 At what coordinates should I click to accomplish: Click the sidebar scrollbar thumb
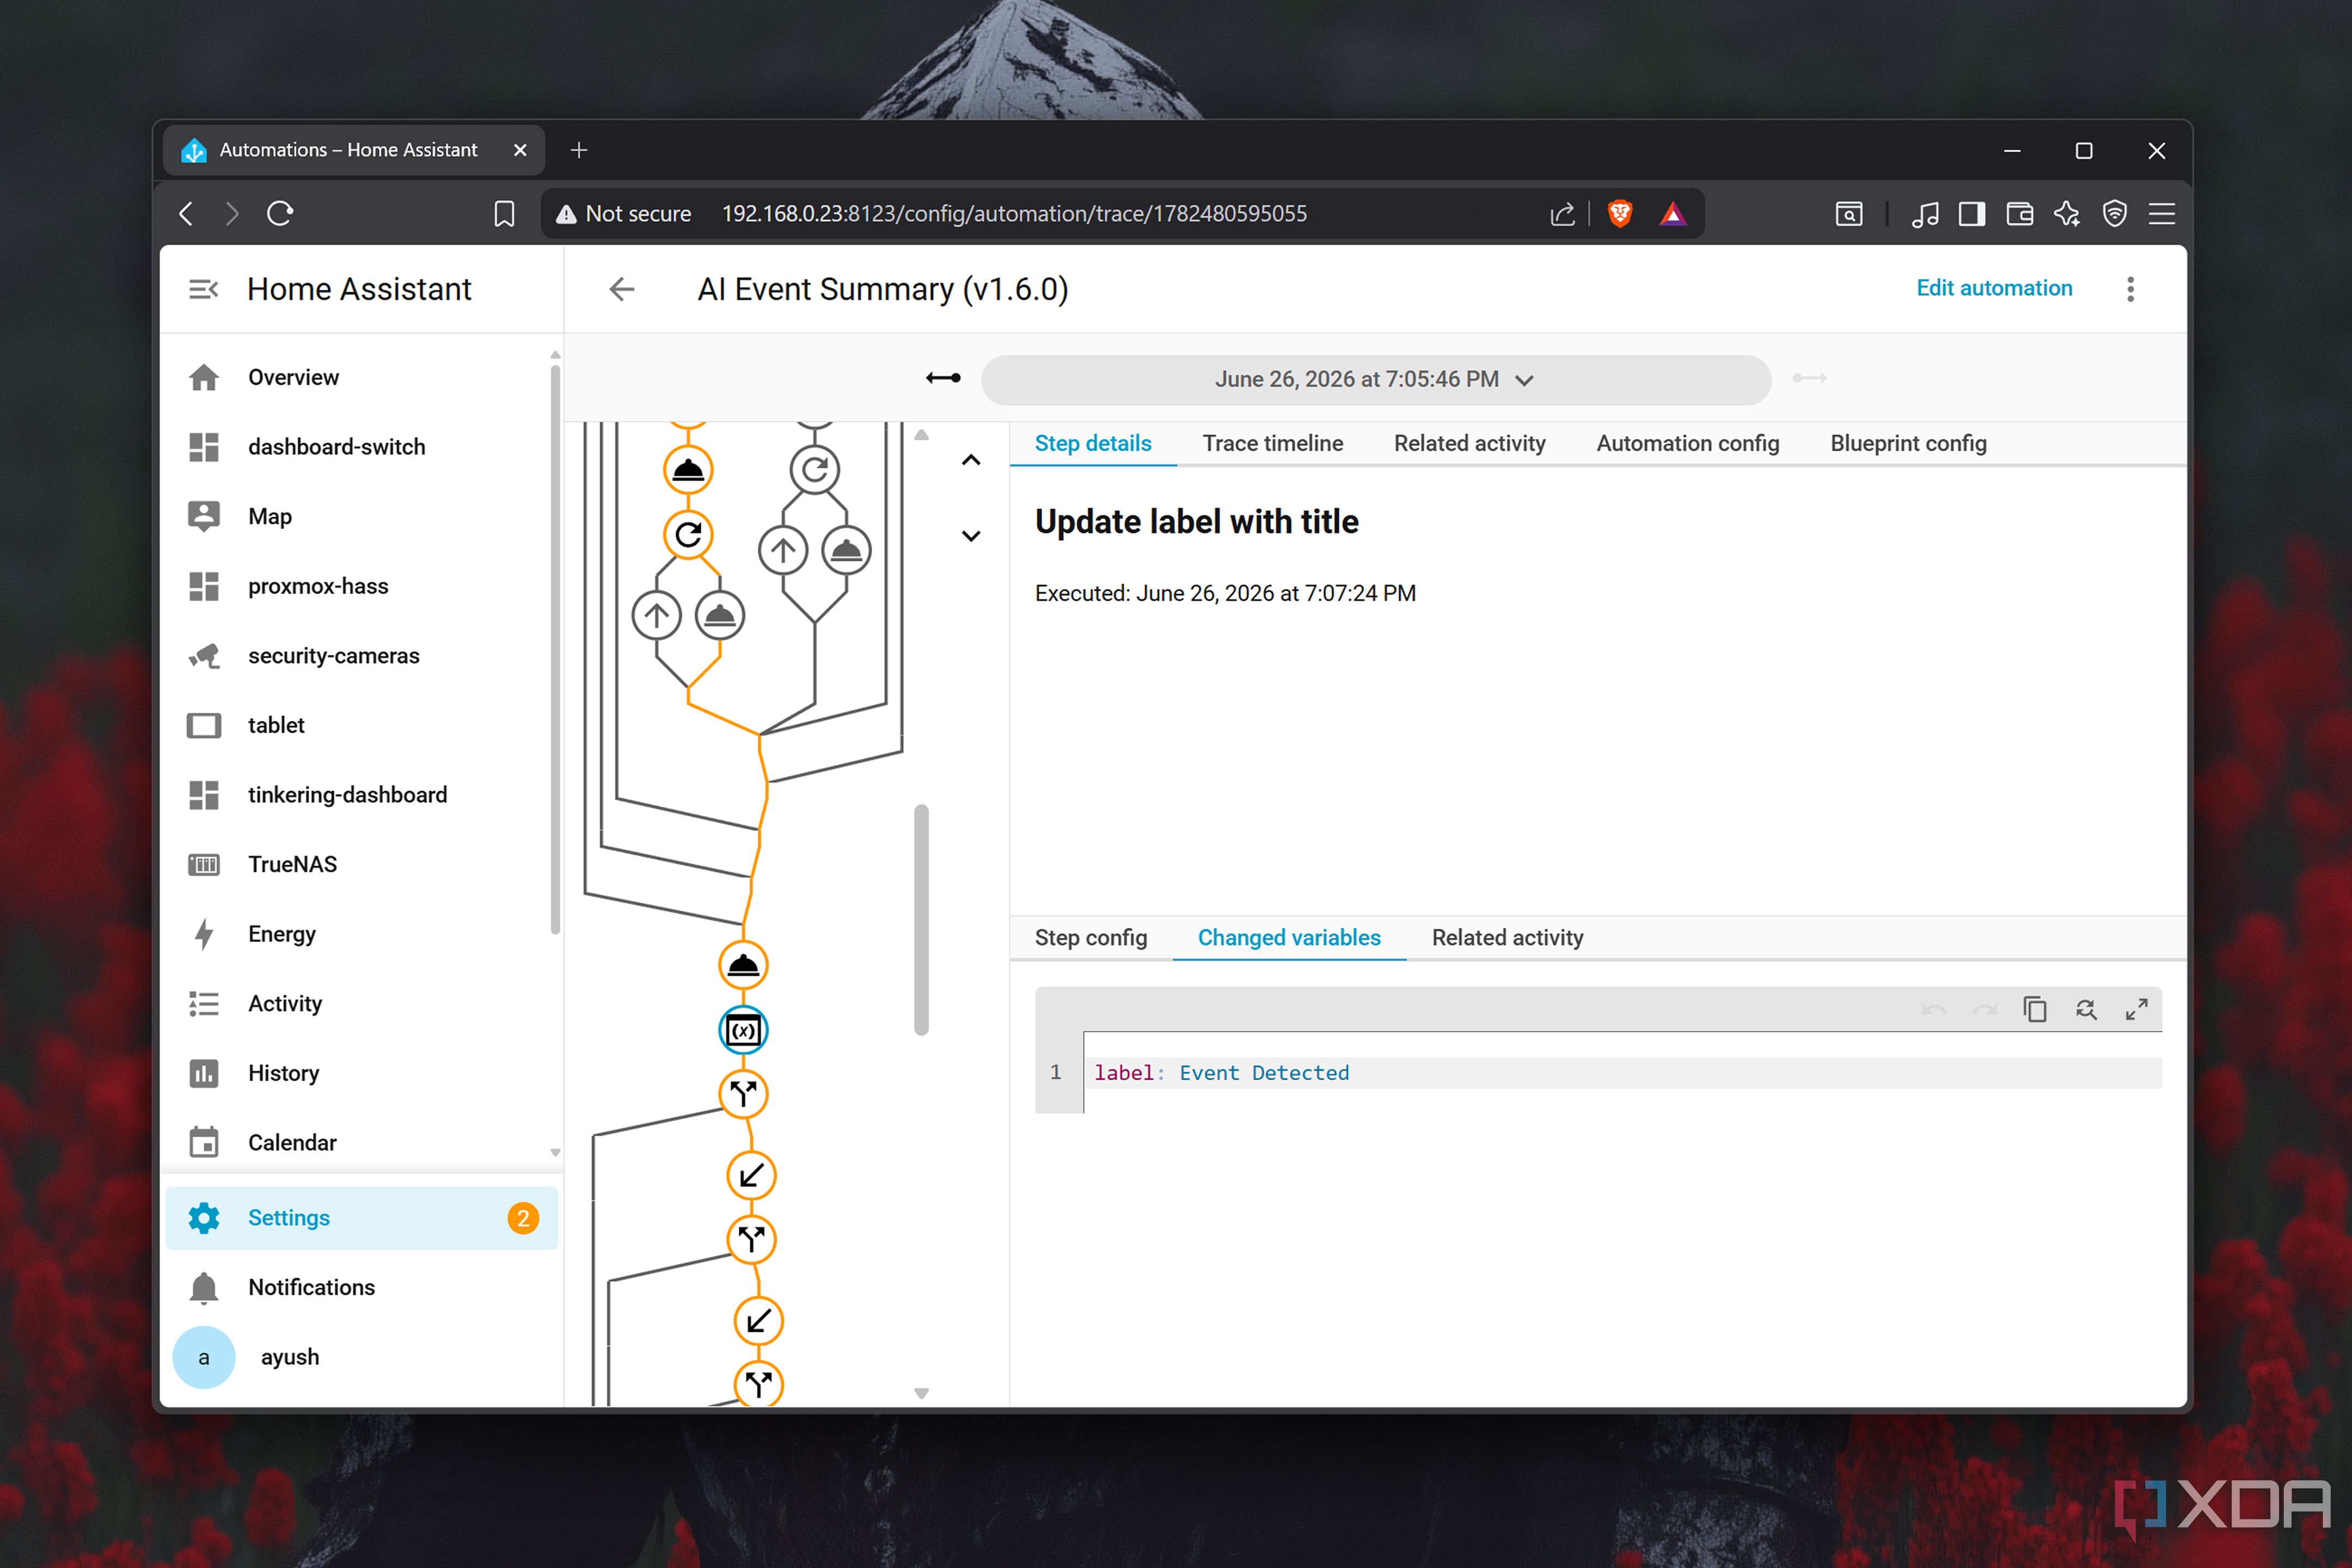pos(555,650)
